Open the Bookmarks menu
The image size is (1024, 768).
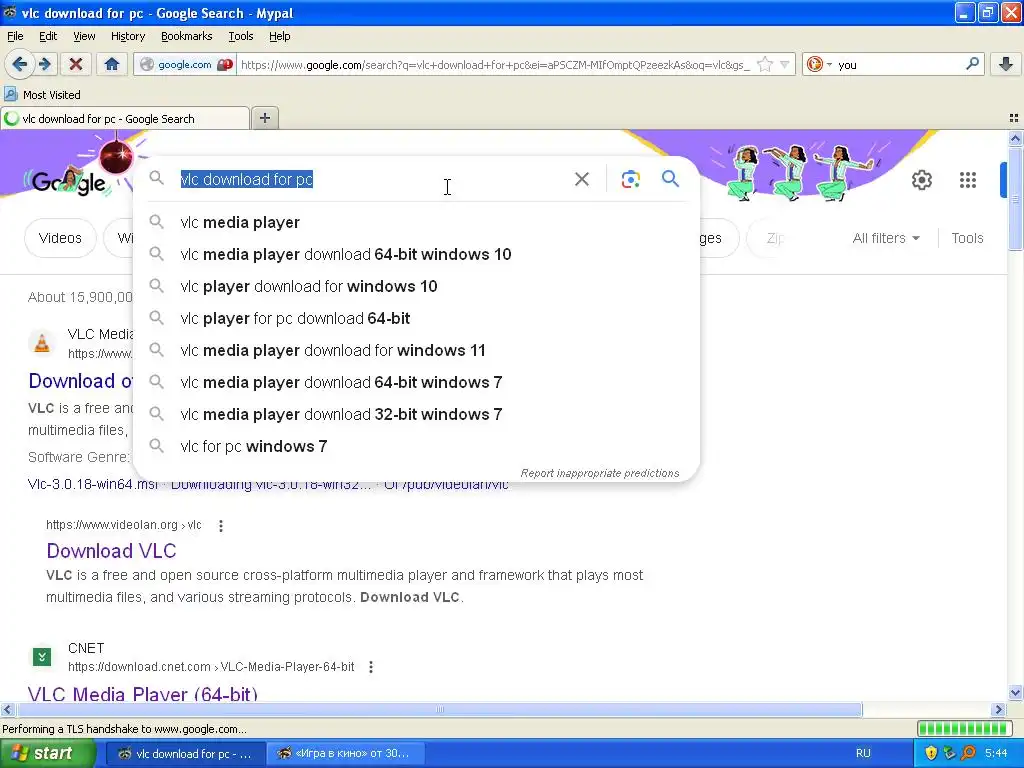coord(186,36)
